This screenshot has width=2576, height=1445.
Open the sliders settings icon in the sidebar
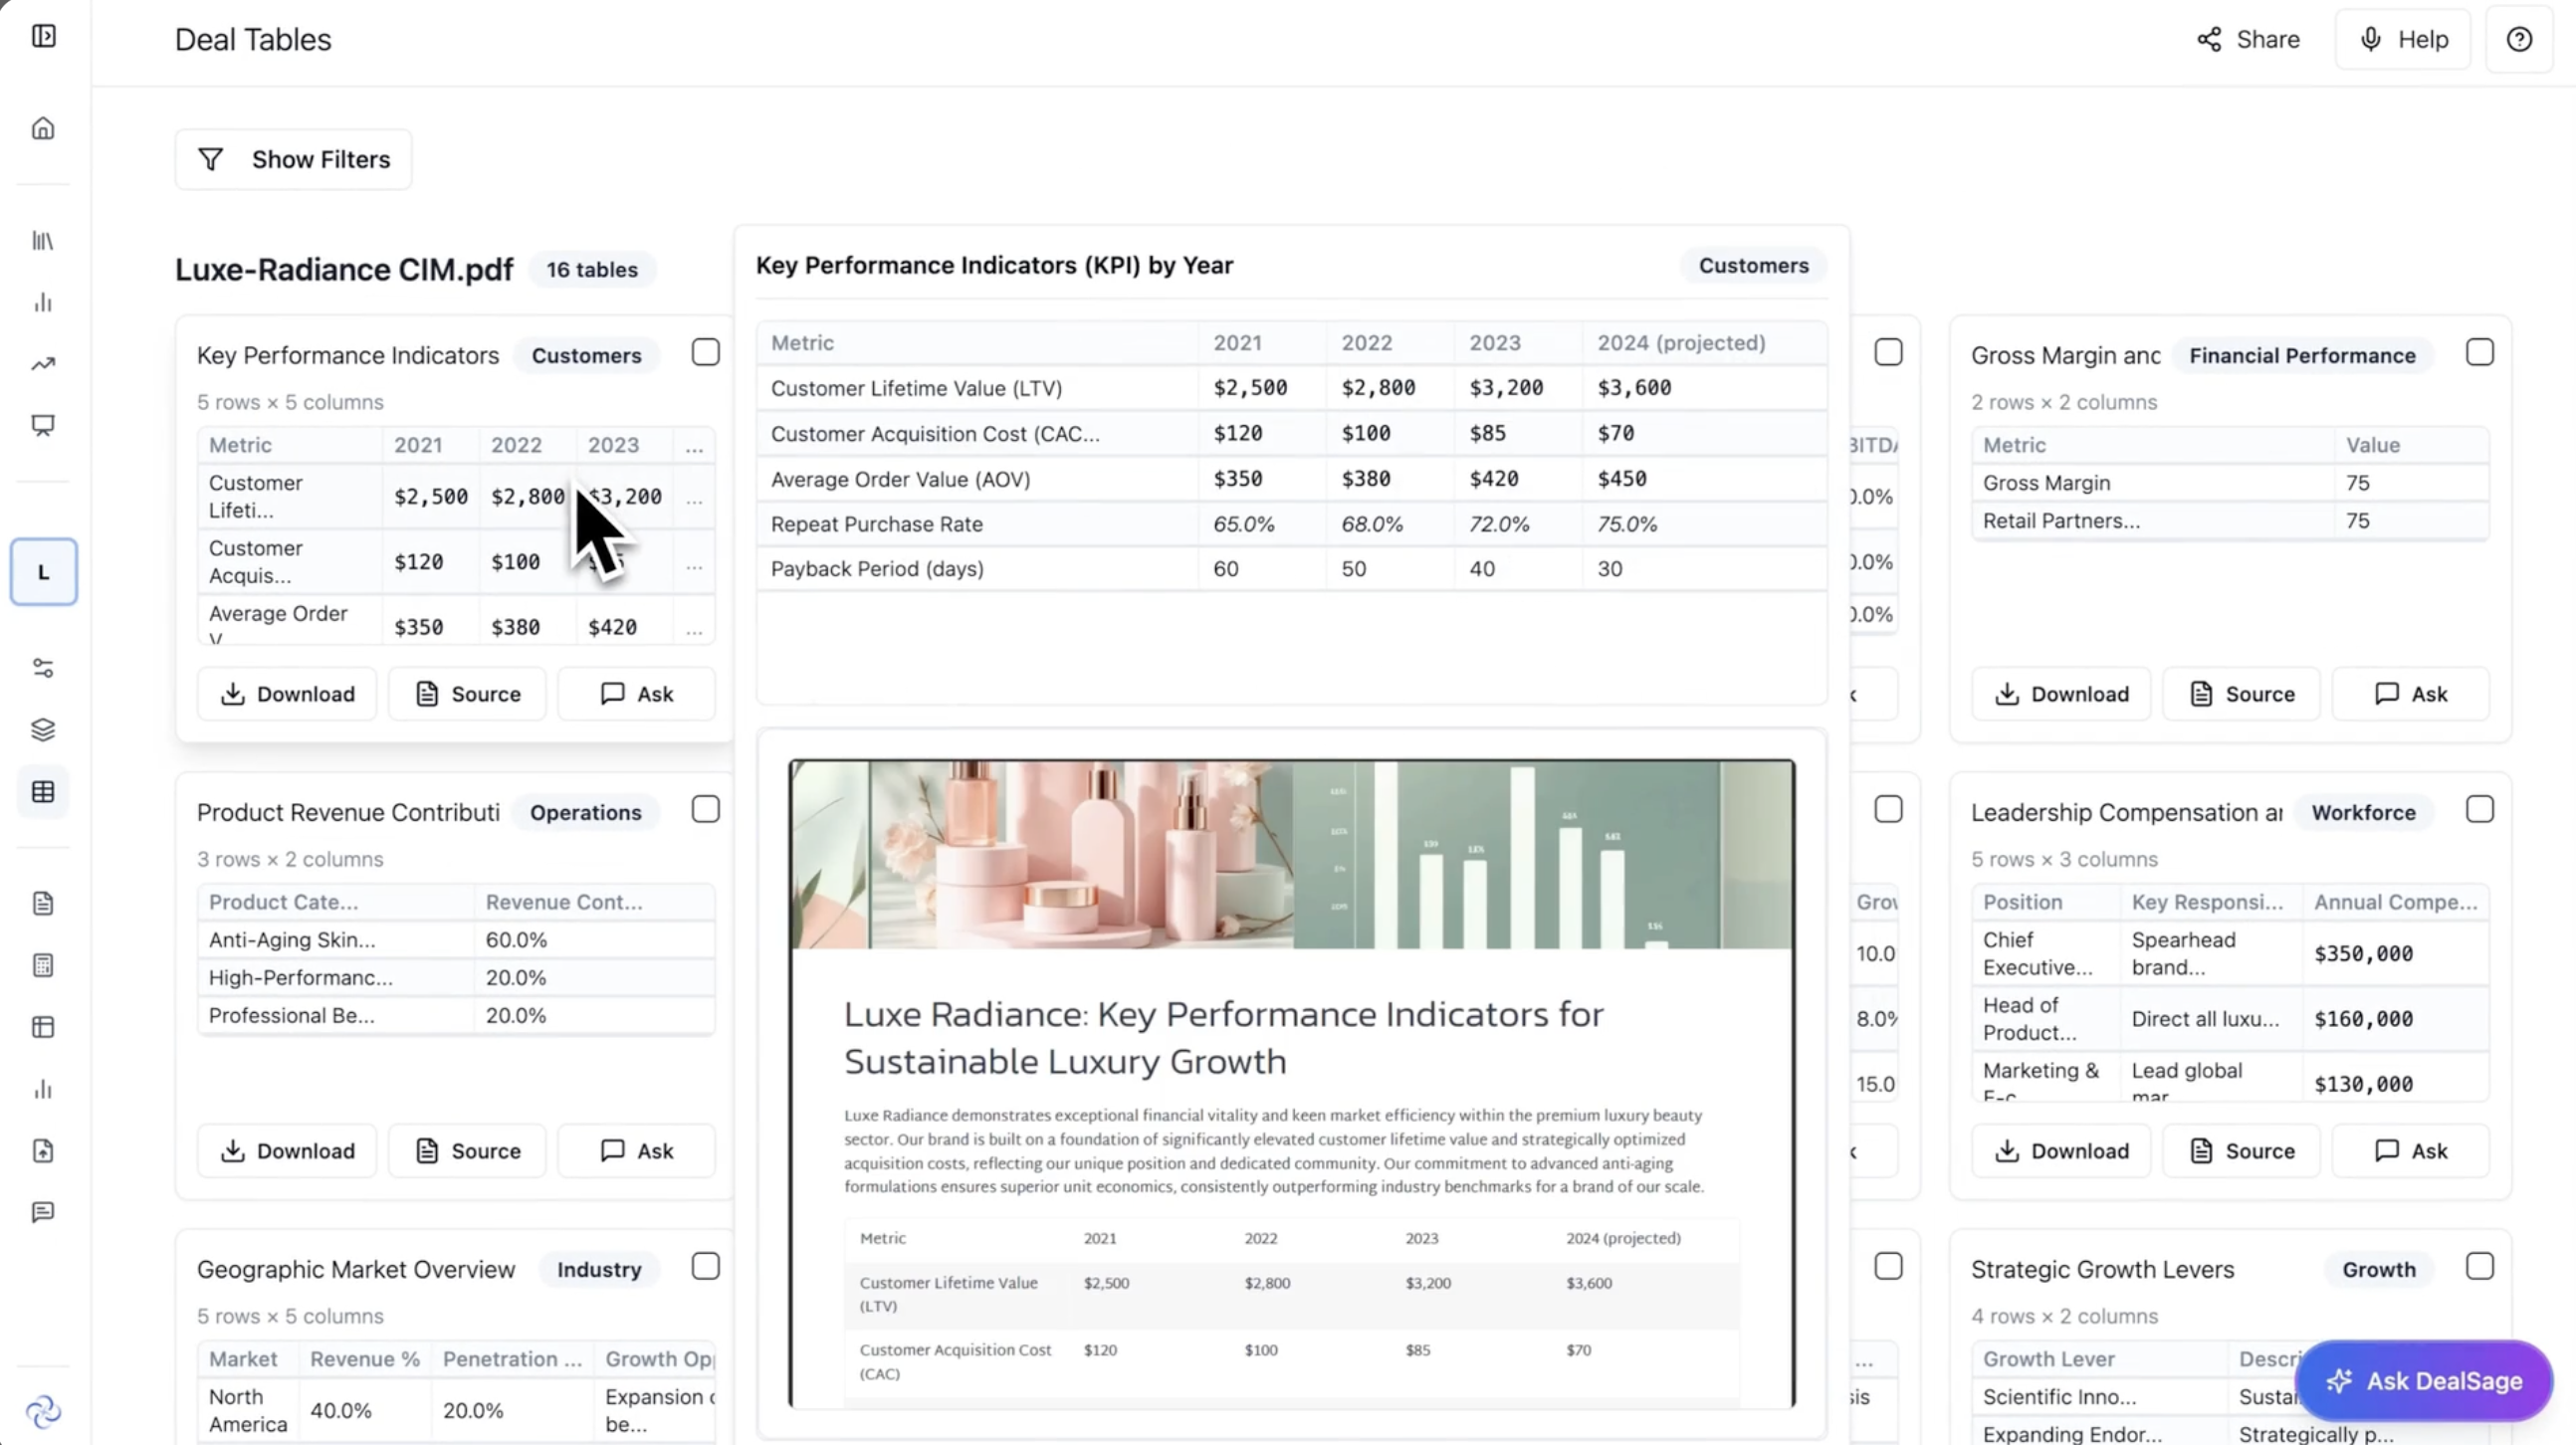point(43,668)
